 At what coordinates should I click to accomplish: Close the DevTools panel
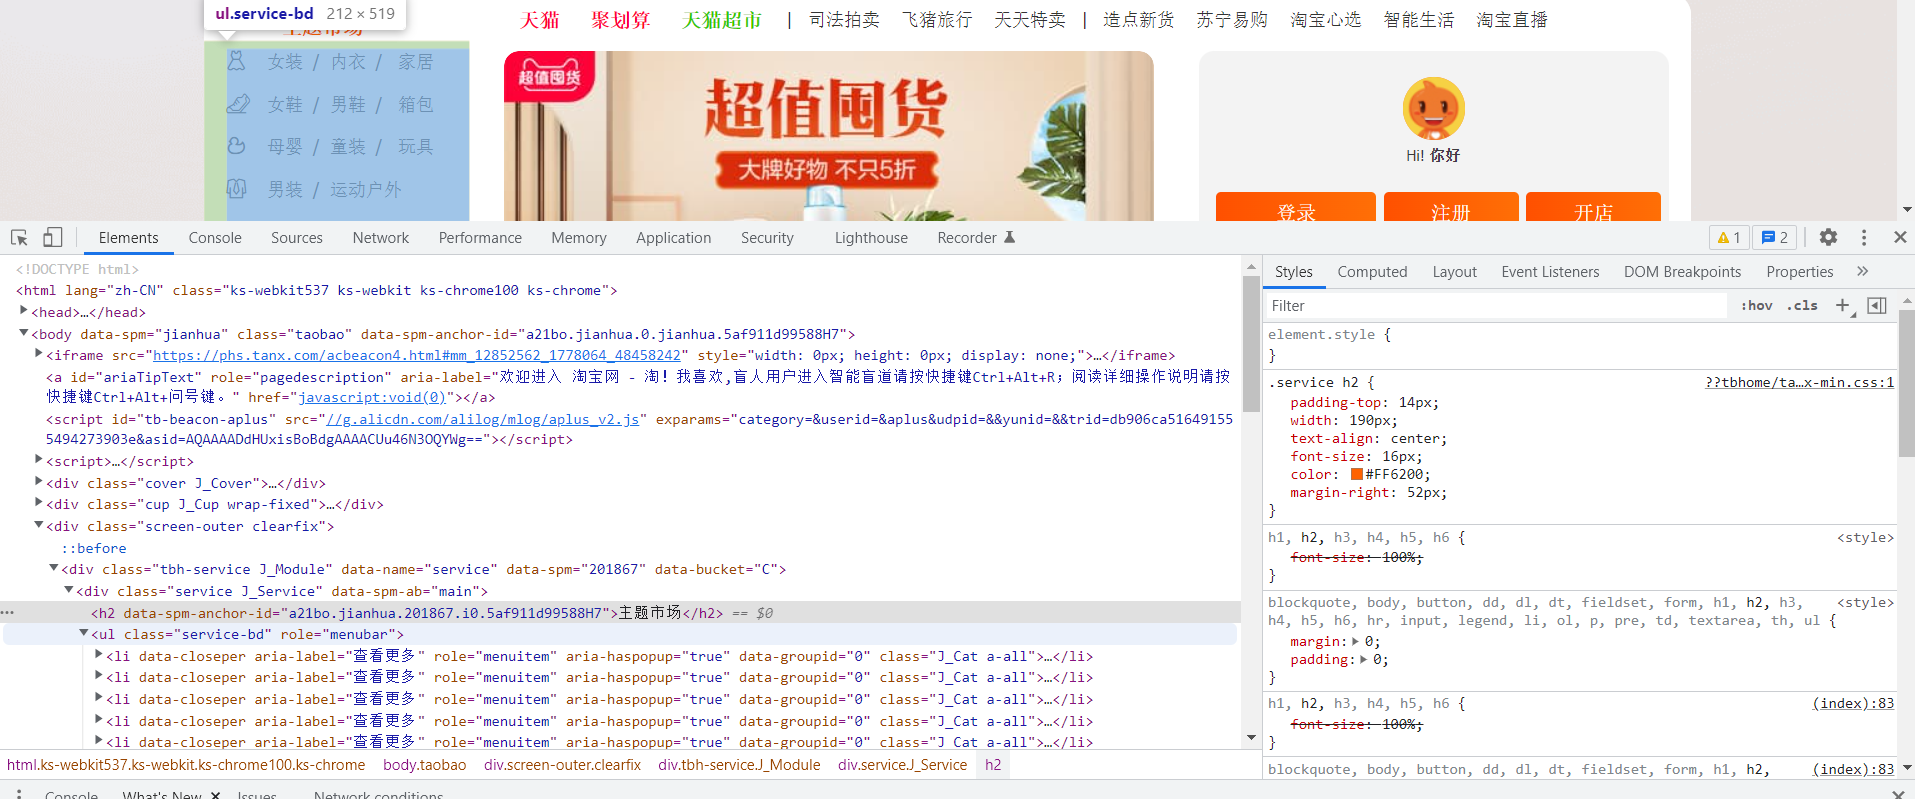click(1900, 237)
